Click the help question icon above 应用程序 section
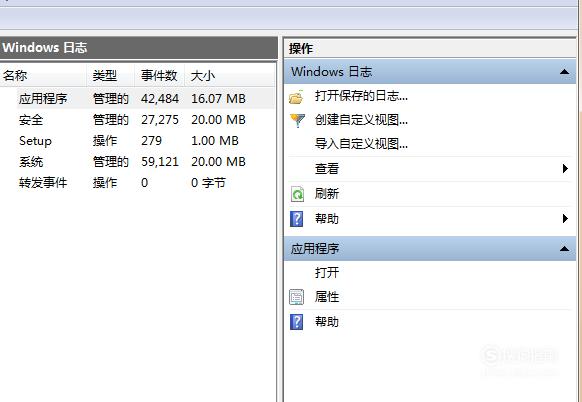582x402 pixels. point(297,219)
